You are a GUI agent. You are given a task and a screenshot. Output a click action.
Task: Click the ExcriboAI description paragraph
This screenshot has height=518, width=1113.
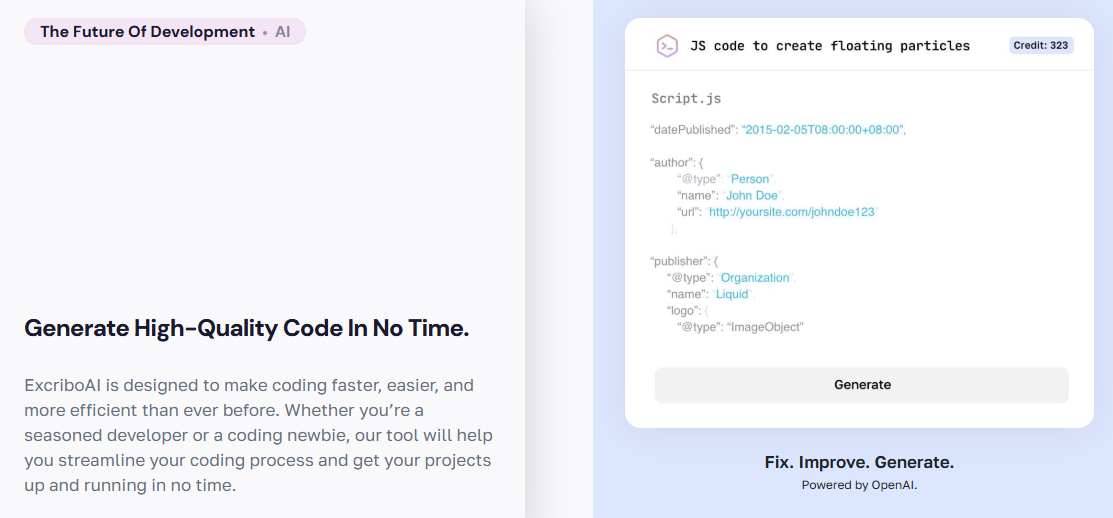click(258, 435)
